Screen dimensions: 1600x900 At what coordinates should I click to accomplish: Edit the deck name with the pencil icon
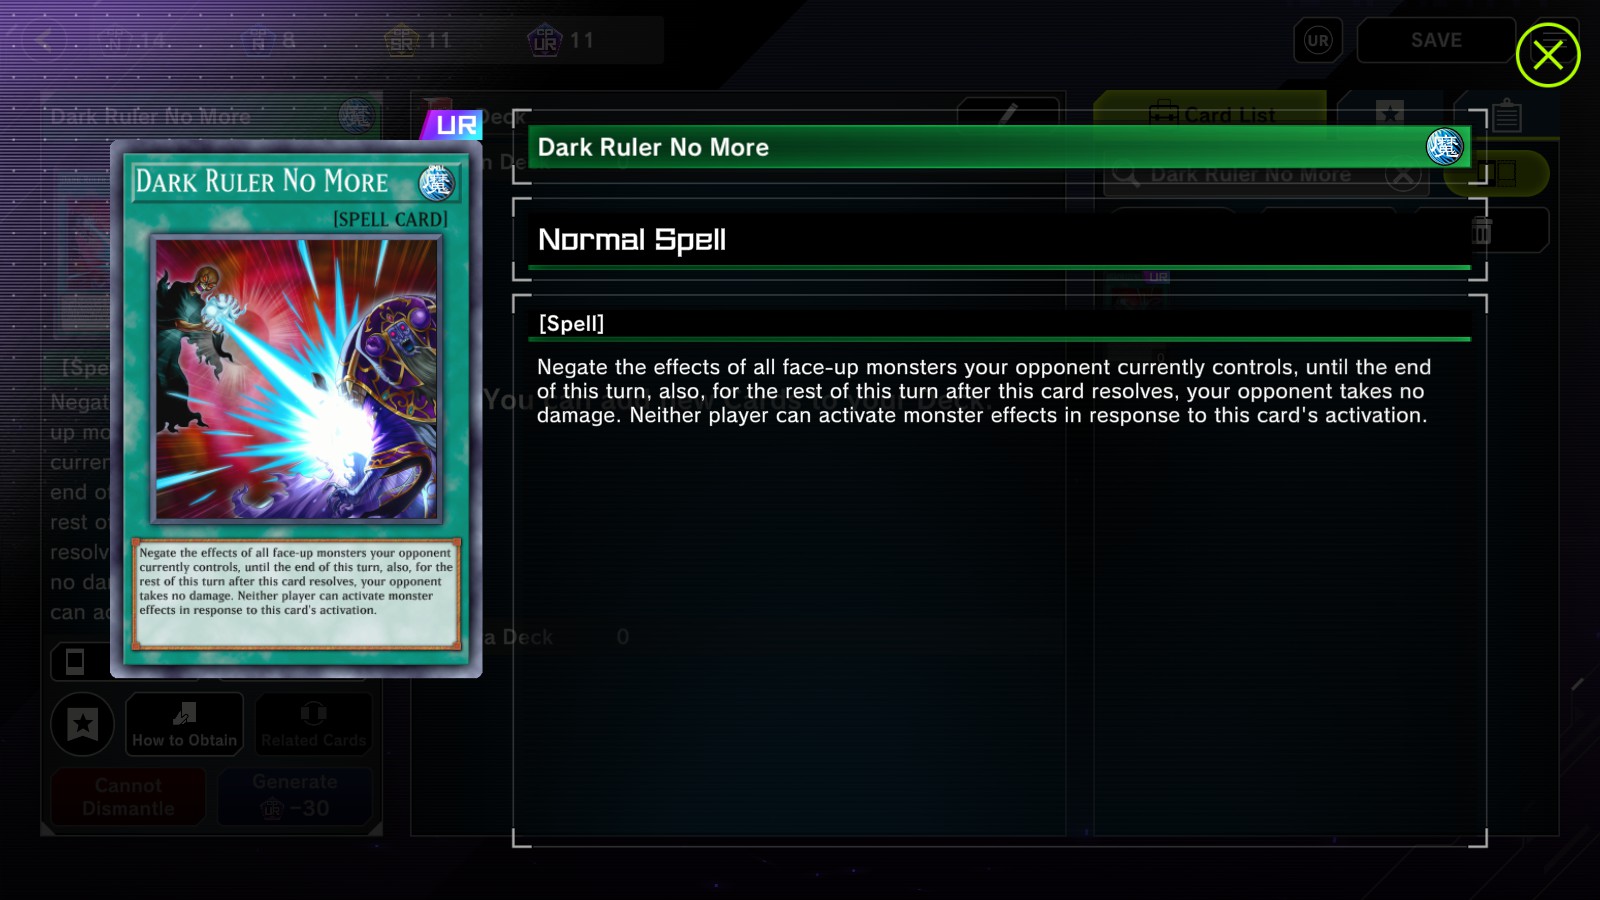(1008, 113)
